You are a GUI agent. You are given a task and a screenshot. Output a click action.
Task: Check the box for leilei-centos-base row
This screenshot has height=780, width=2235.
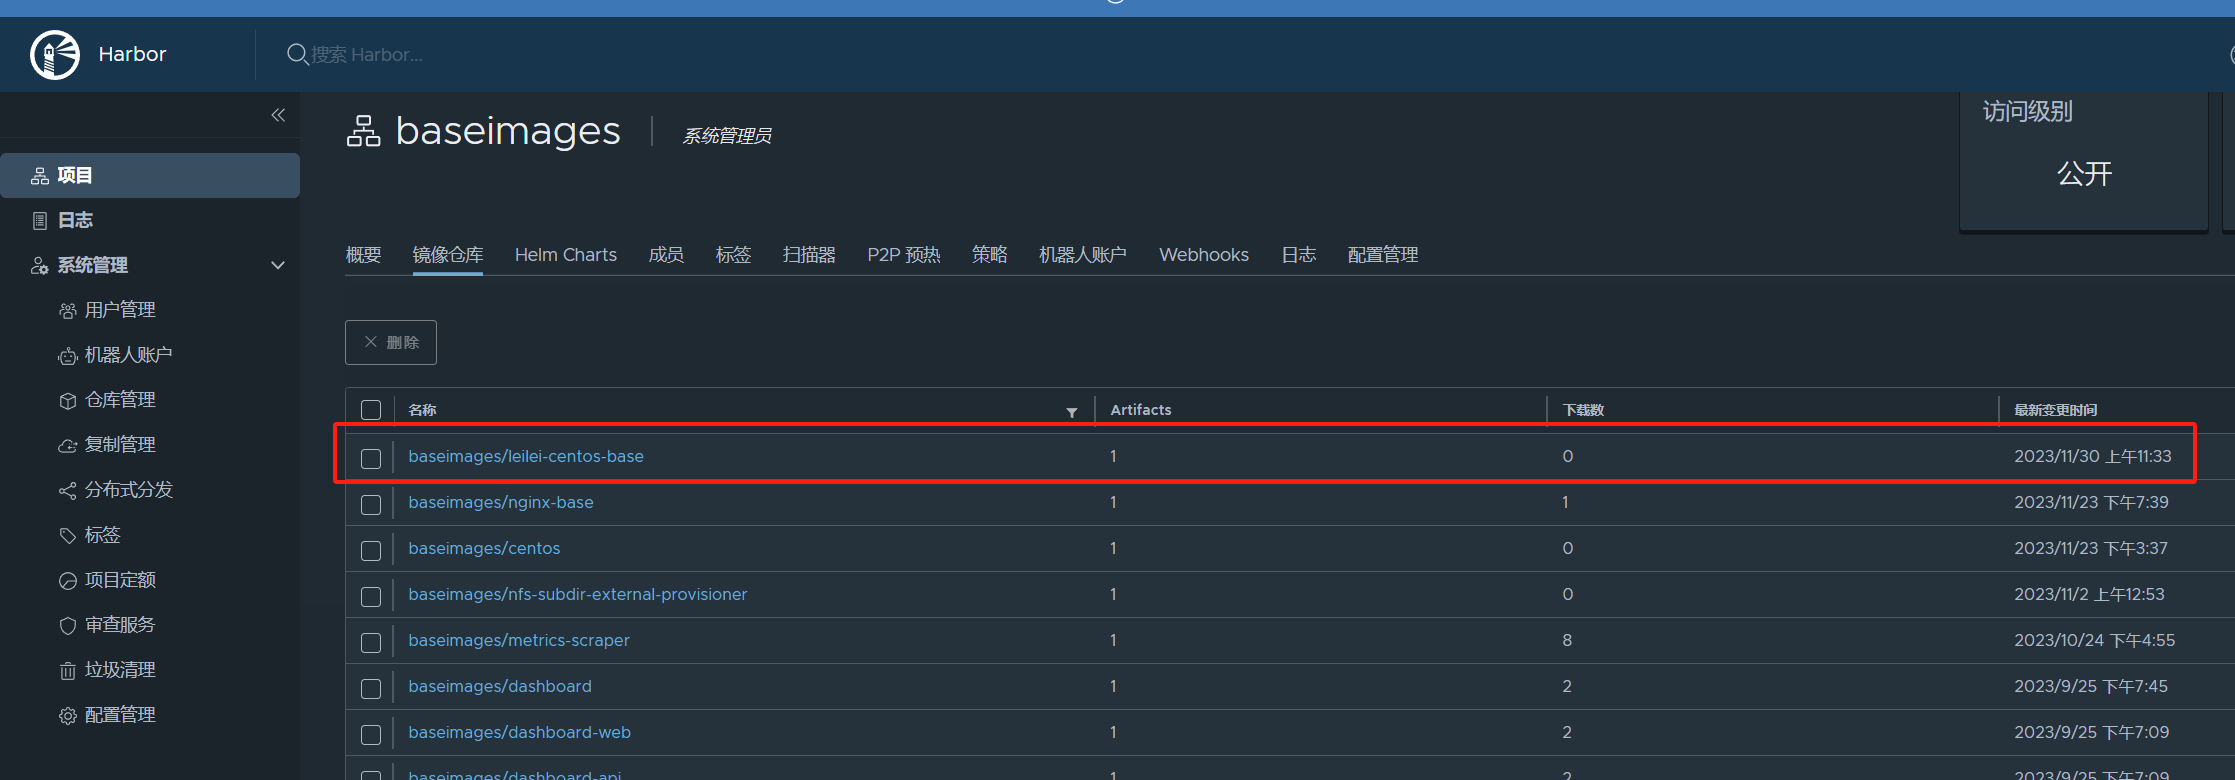(x=371, y=458)
